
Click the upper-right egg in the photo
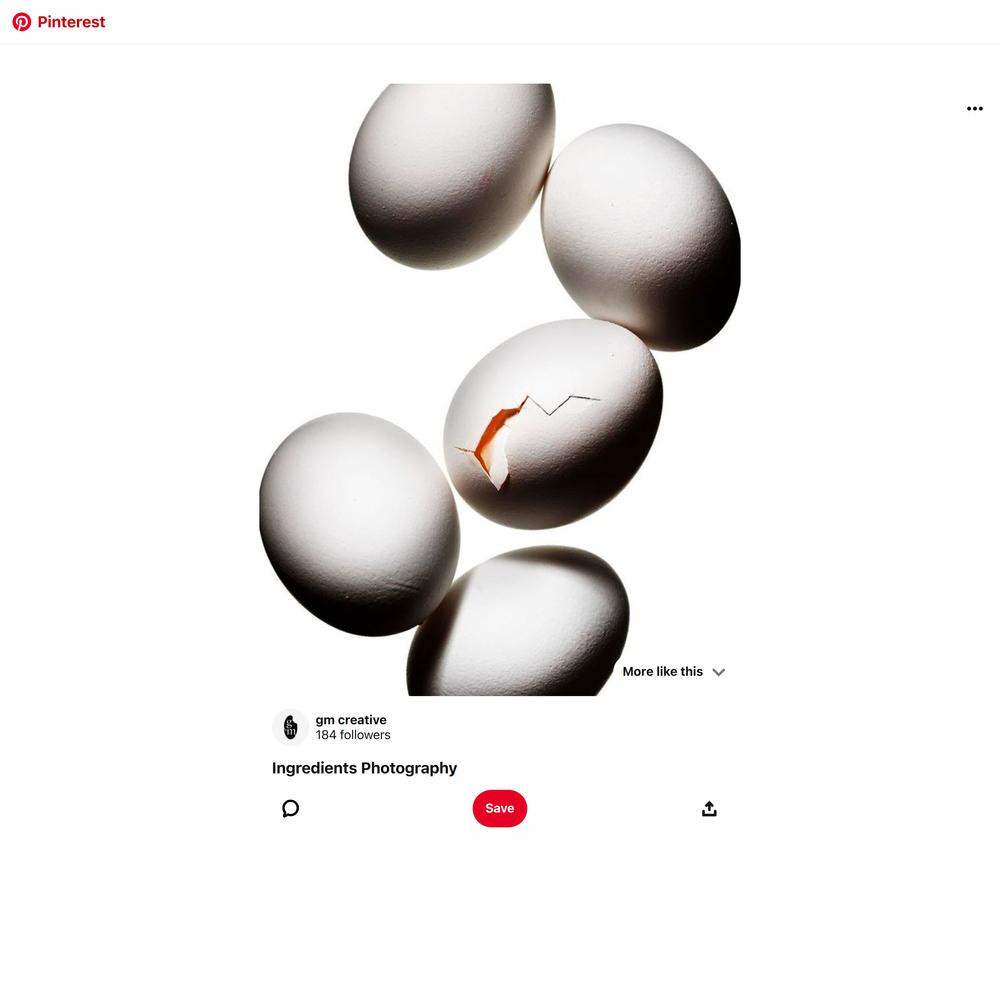pyautogui.click(x=640, y=237)
